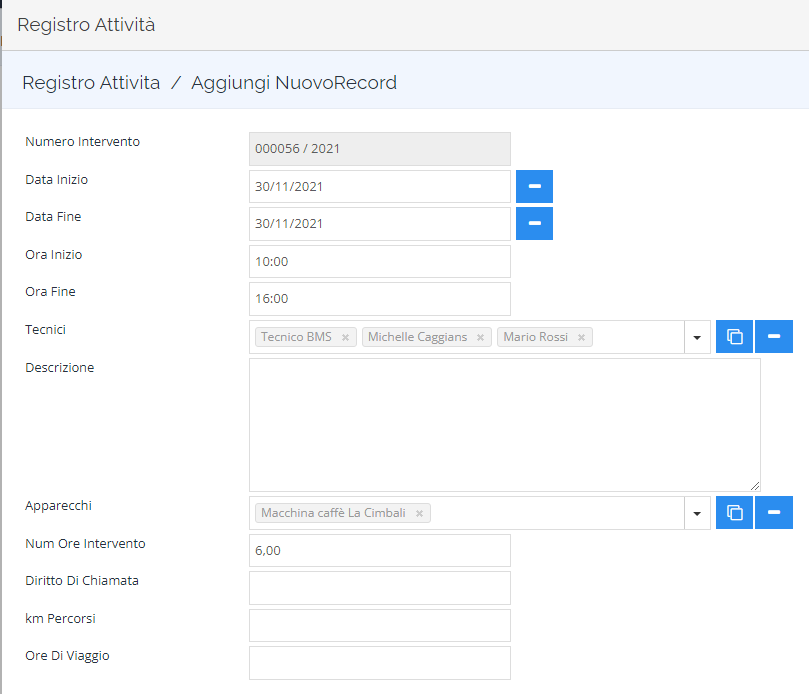809x694 pixels.
Task: Click the km Percorsi label
Action: click(x=60, y=618)
